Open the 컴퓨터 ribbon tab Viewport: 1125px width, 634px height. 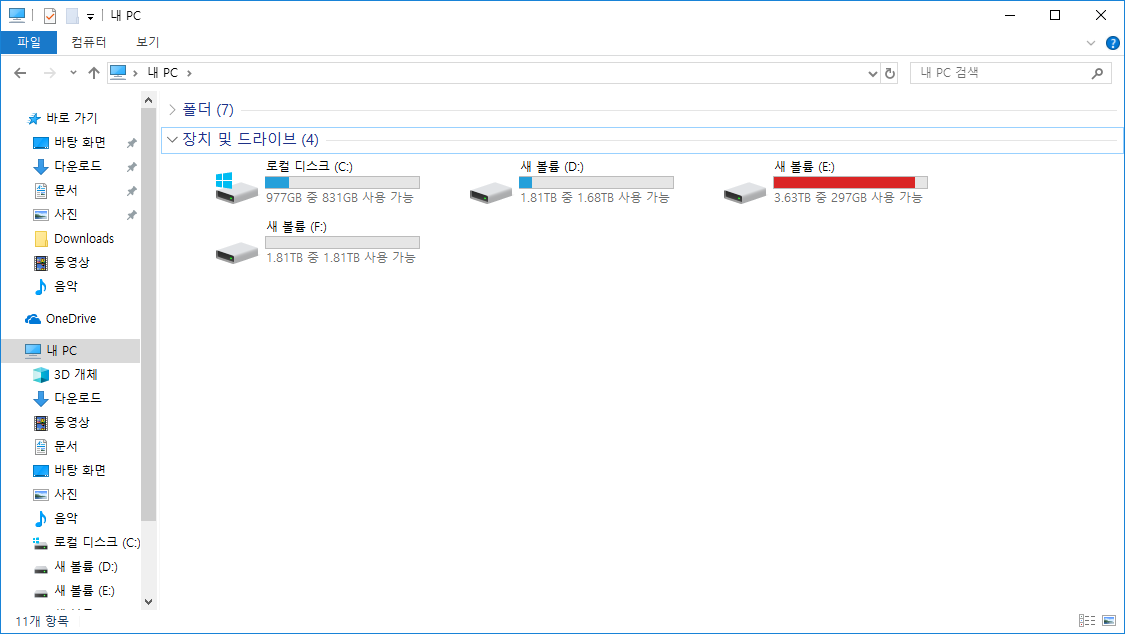[89, 42]
